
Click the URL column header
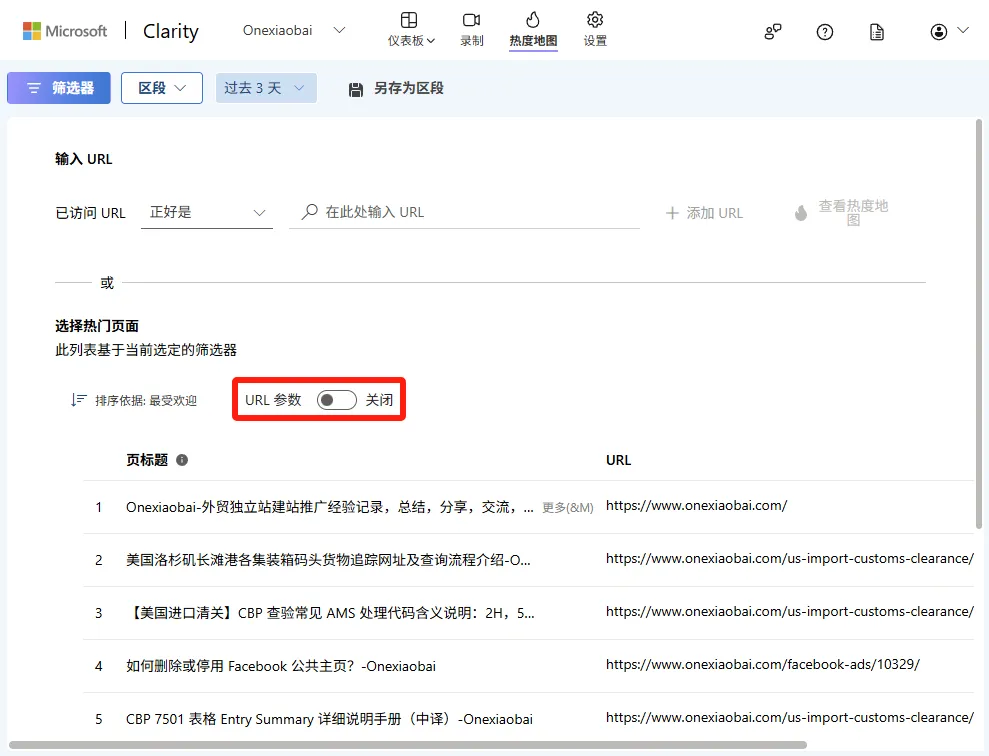click(618, 460)
